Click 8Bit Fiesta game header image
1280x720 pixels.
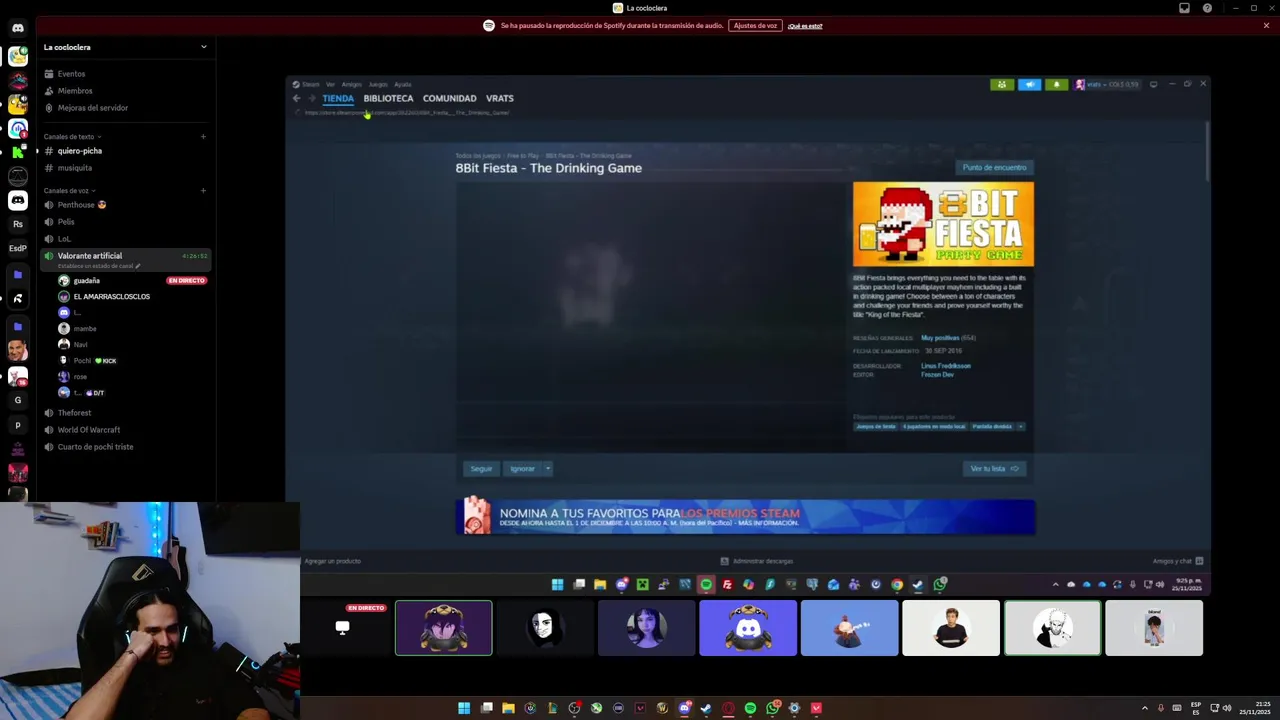pos(943,224)
